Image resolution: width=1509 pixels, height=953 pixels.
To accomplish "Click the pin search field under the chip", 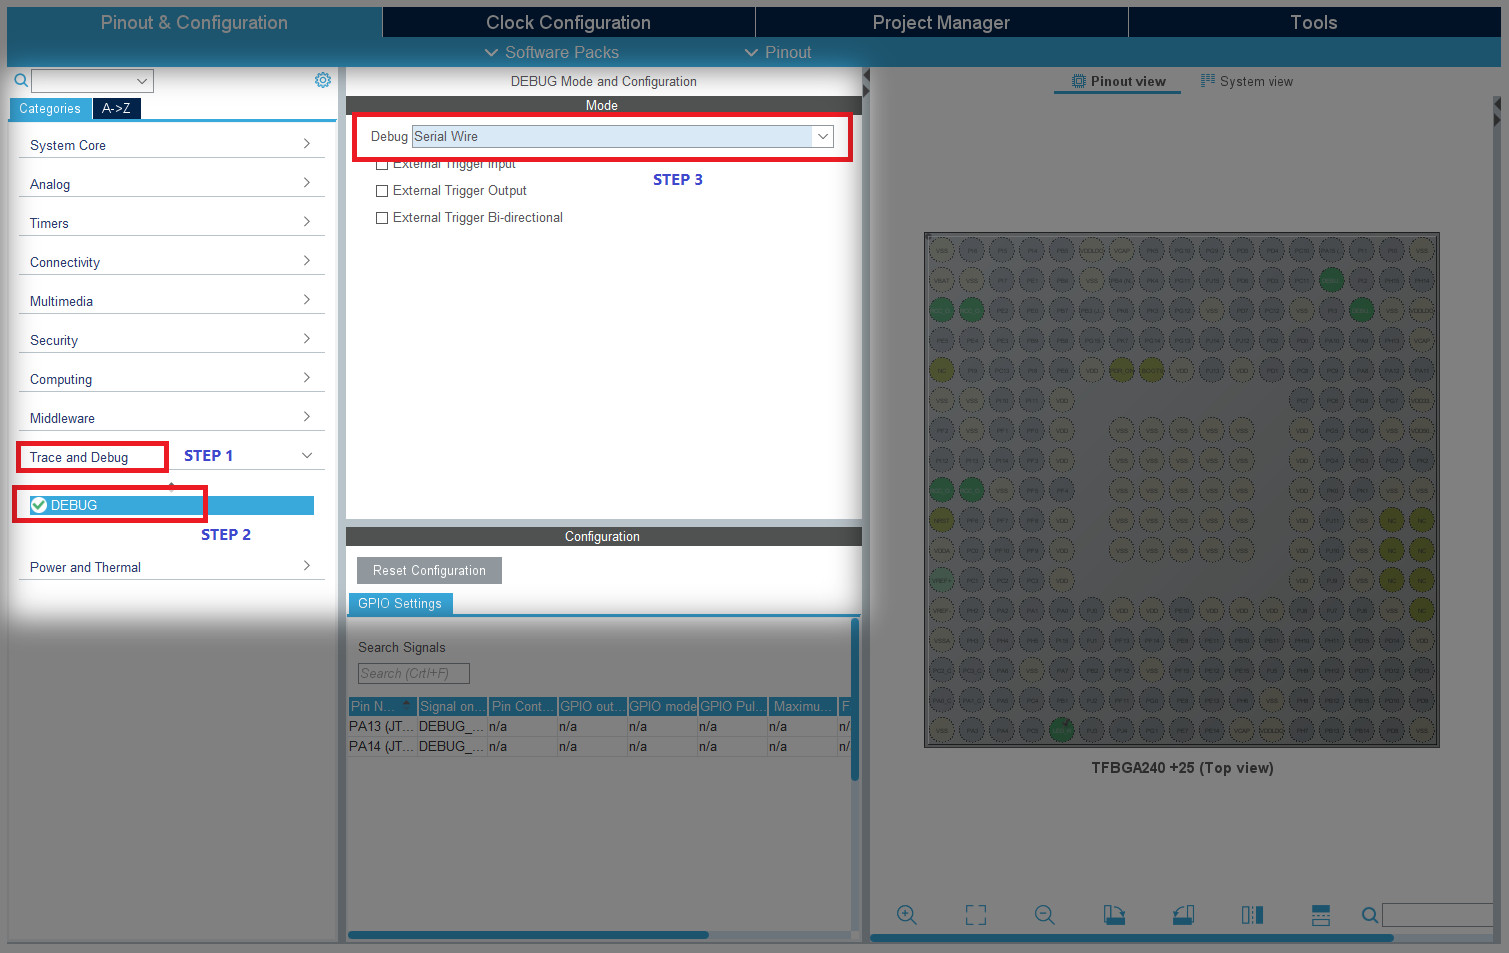I will [x=1438, y=915].
